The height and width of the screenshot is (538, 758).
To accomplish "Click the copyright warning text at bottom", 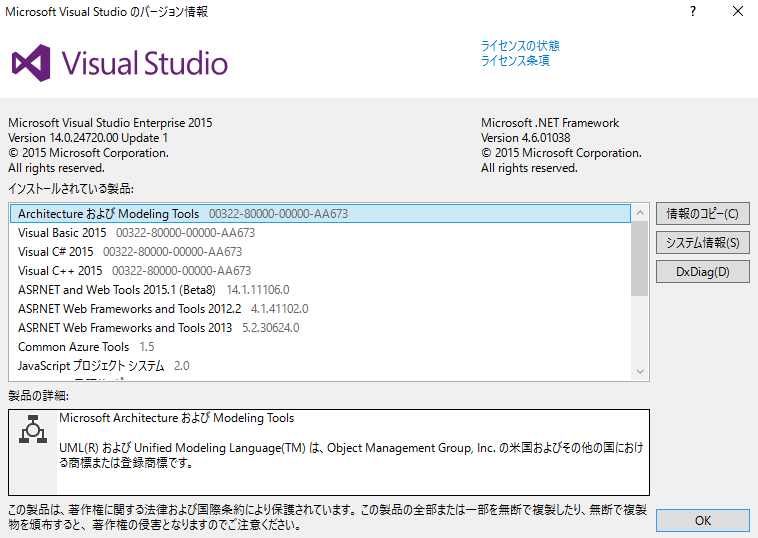I will [x=327, y=517].
